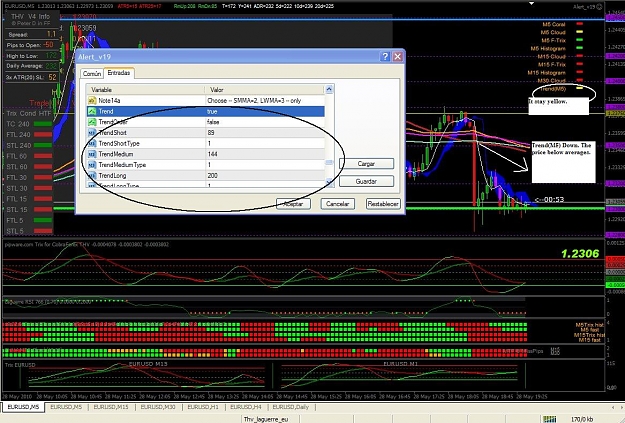625x423 pixels.
Task: Select the TrendShort variable name
Action: pyautogui.click(x=112, y=133)
